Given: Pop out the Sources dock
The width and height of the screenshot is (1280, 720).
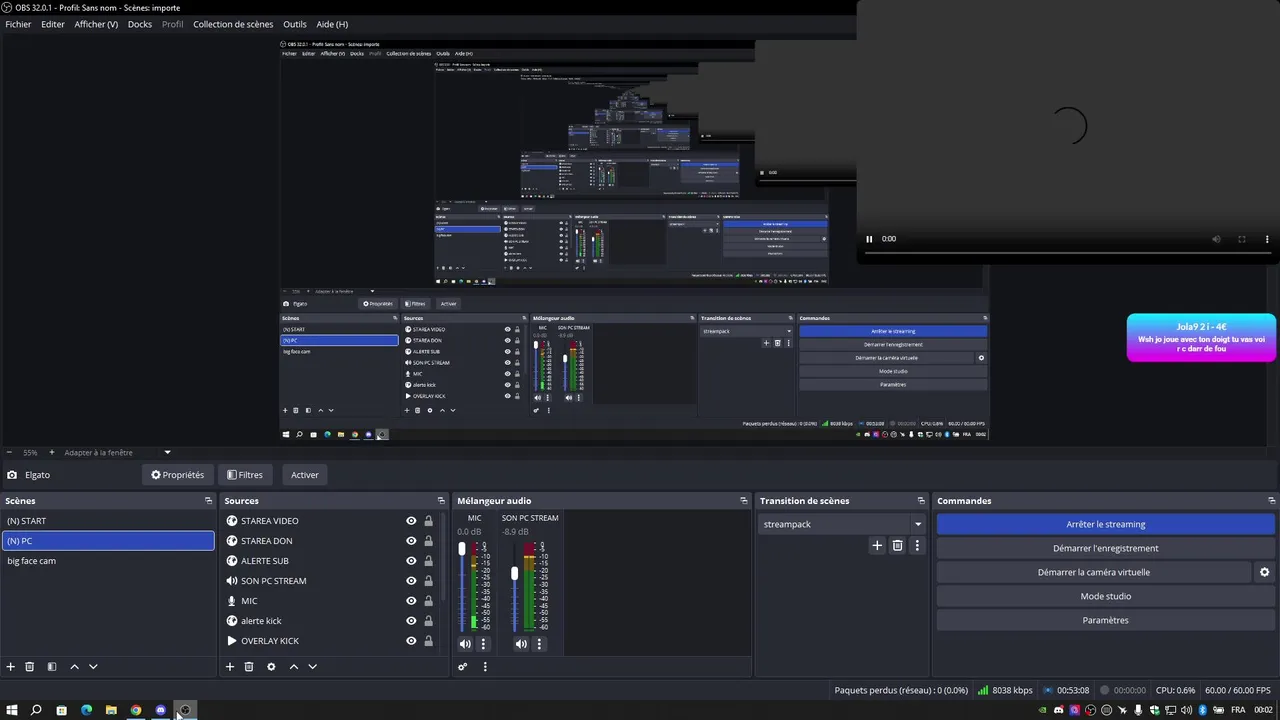Looking at the screenshot, I should (441, 501).
